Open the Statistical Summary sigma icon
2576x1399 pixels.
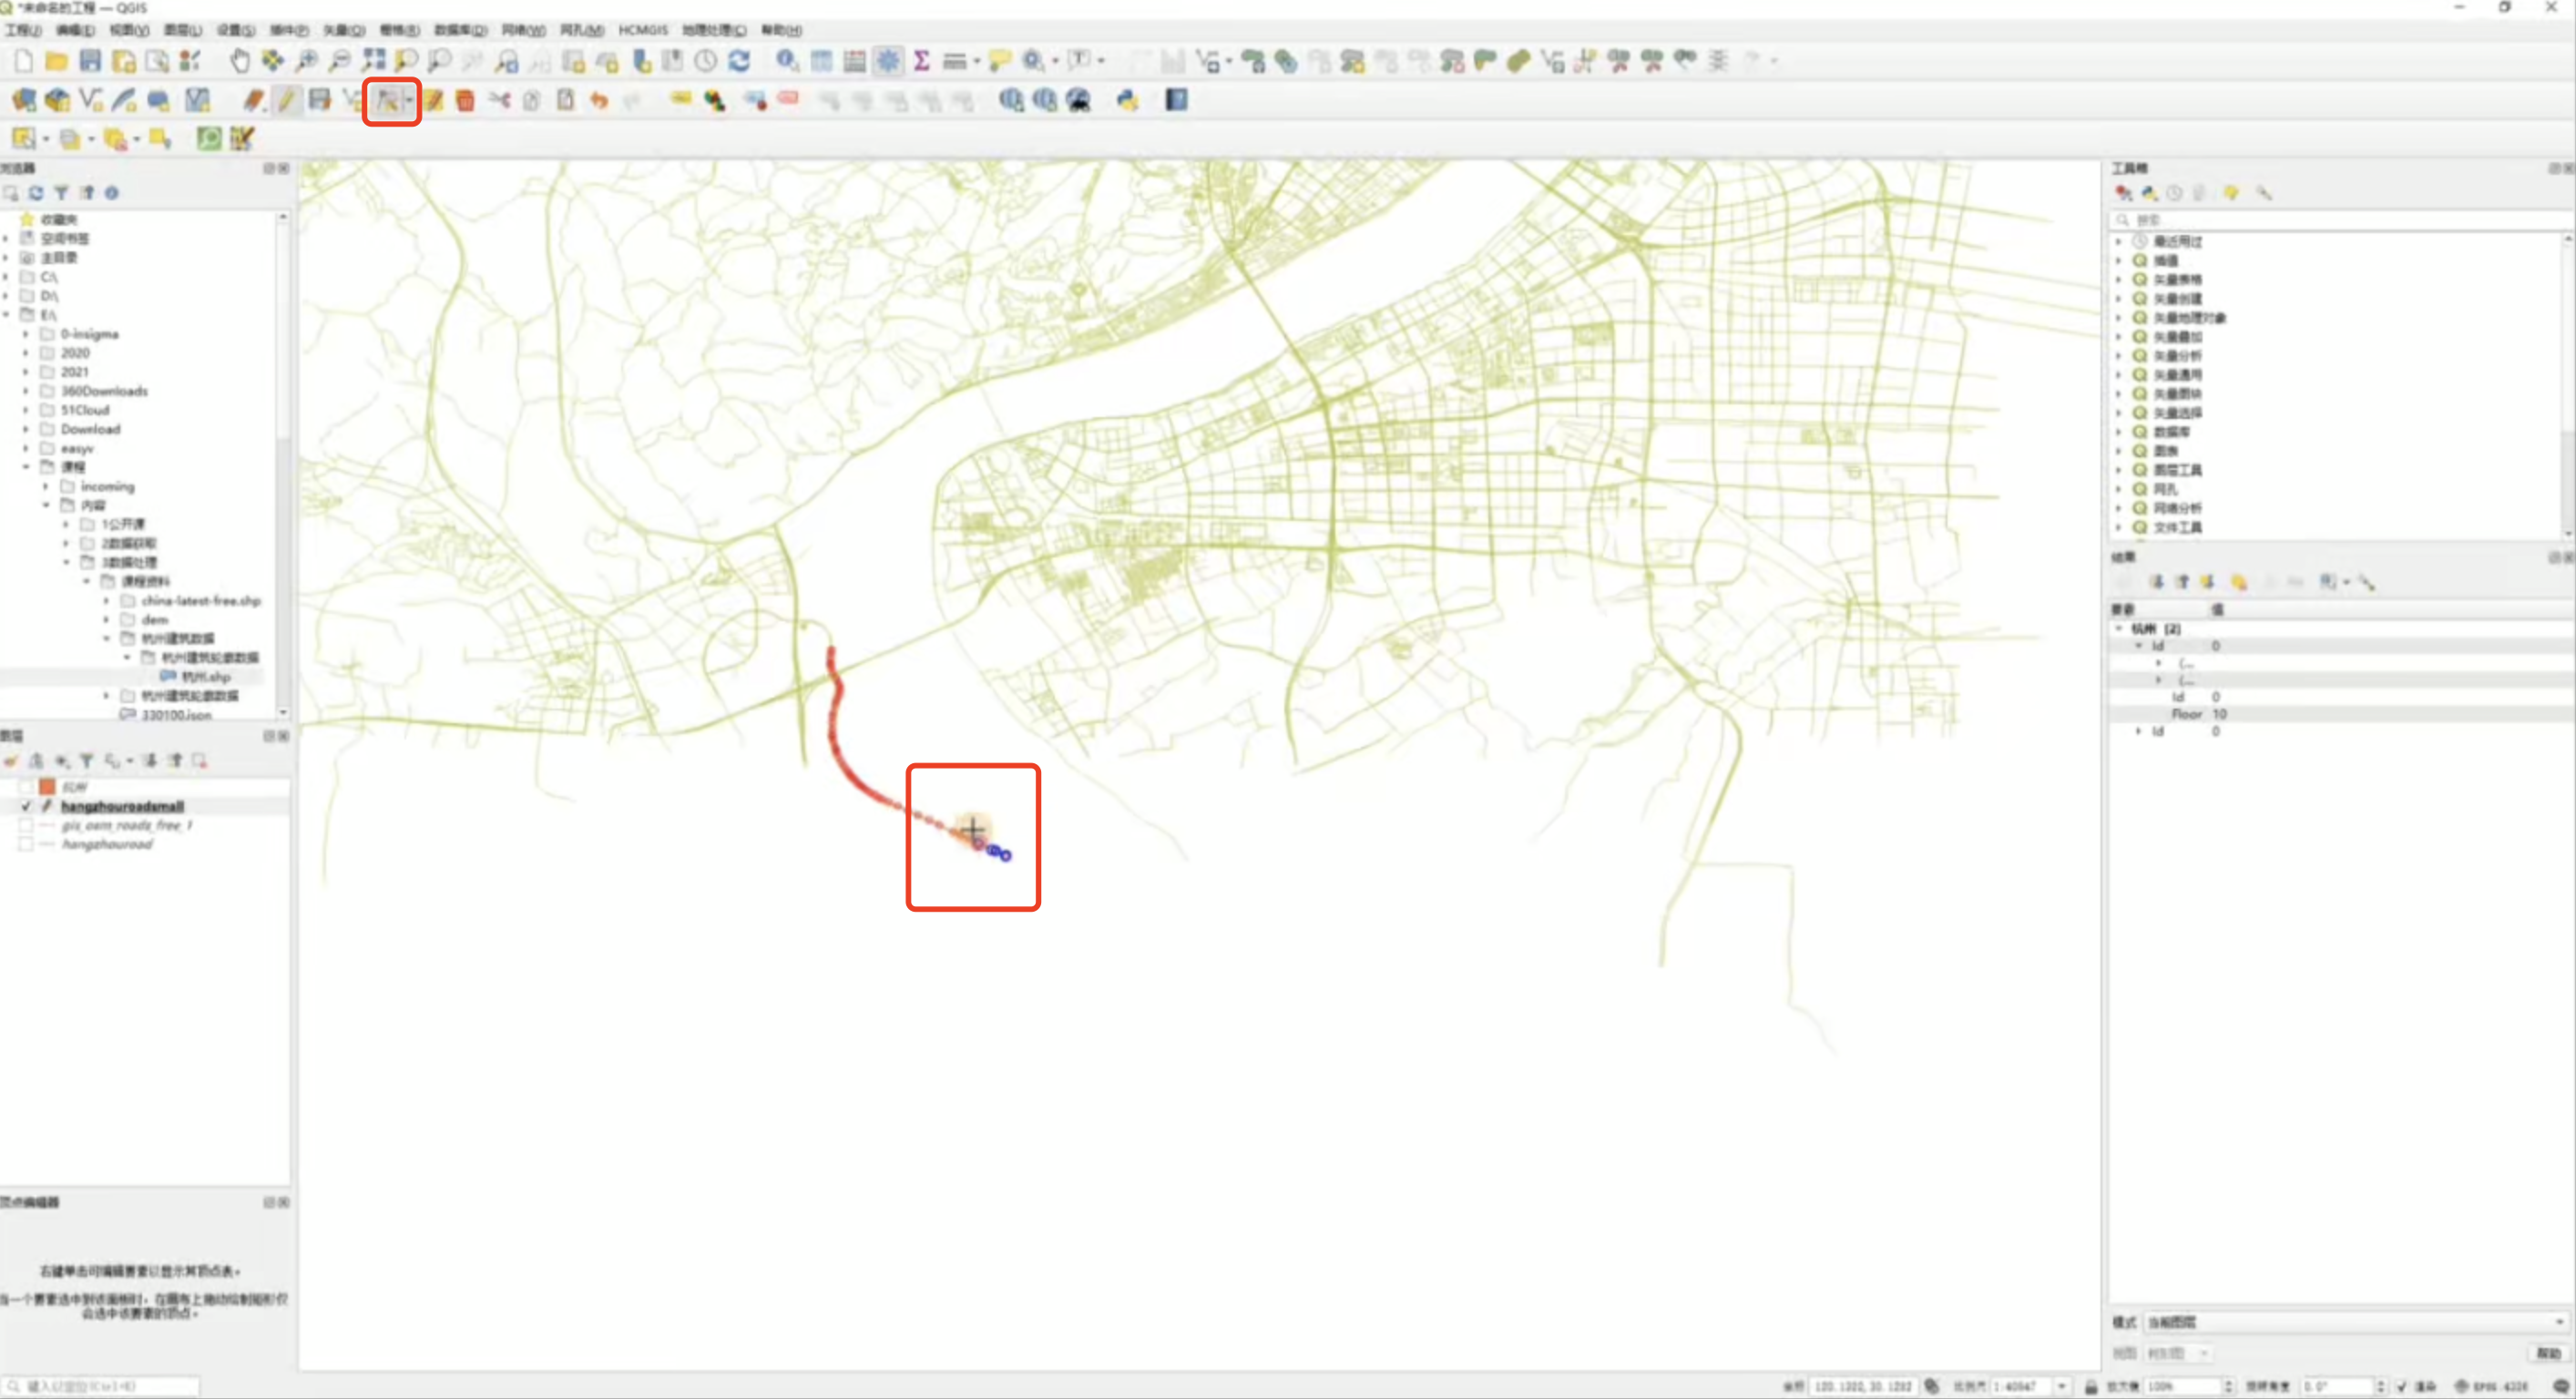point(921,61)
